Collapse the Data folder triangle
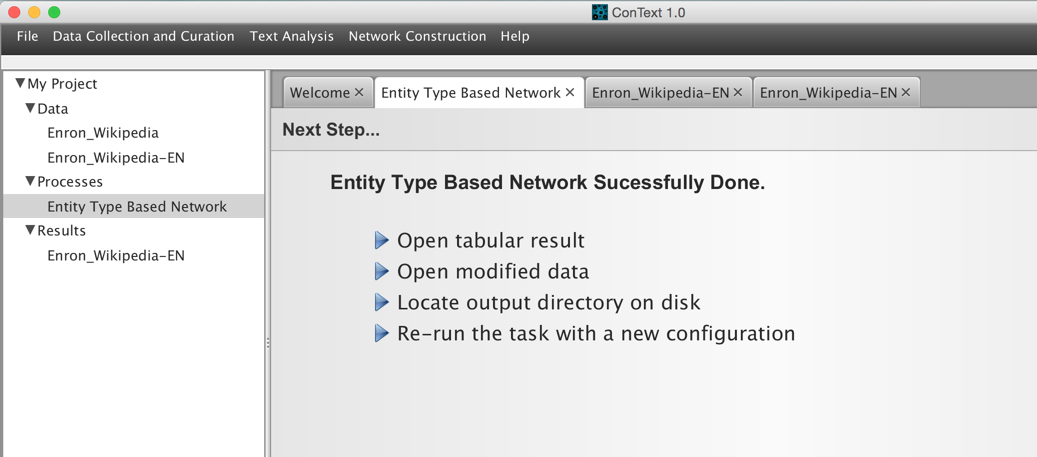 30,108
